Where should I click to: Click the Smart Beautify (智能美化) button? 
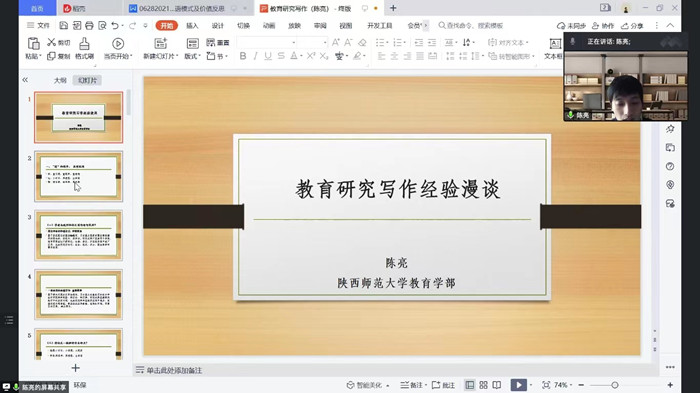(368, 385)
